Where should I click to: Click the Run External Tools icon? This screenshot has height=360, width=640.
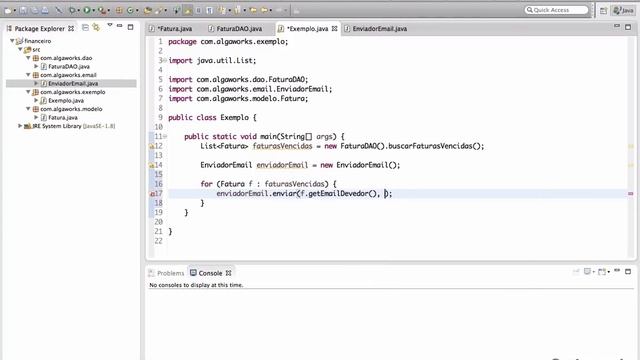(101, 11)
